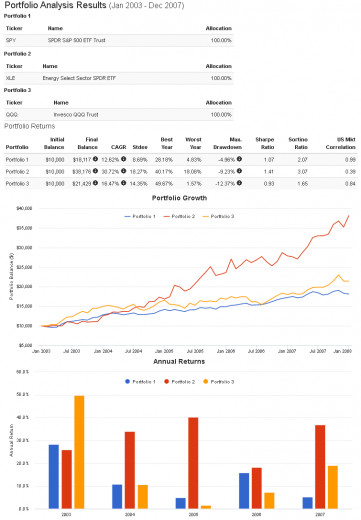The image size is (361, 520).
Task: Click info icon beside Portfolio 3 final balance
Action: click(x=95, y=183)
